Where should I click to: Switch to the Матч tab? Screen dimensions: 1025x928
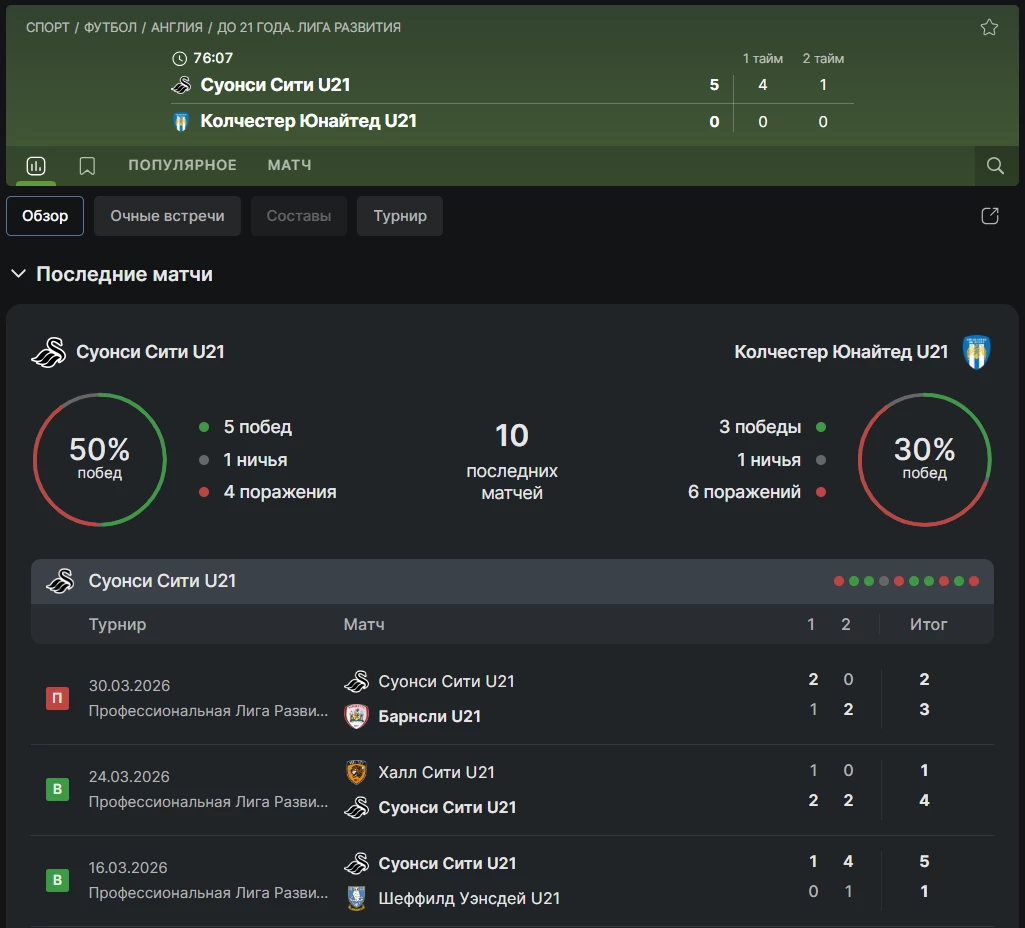289,165
